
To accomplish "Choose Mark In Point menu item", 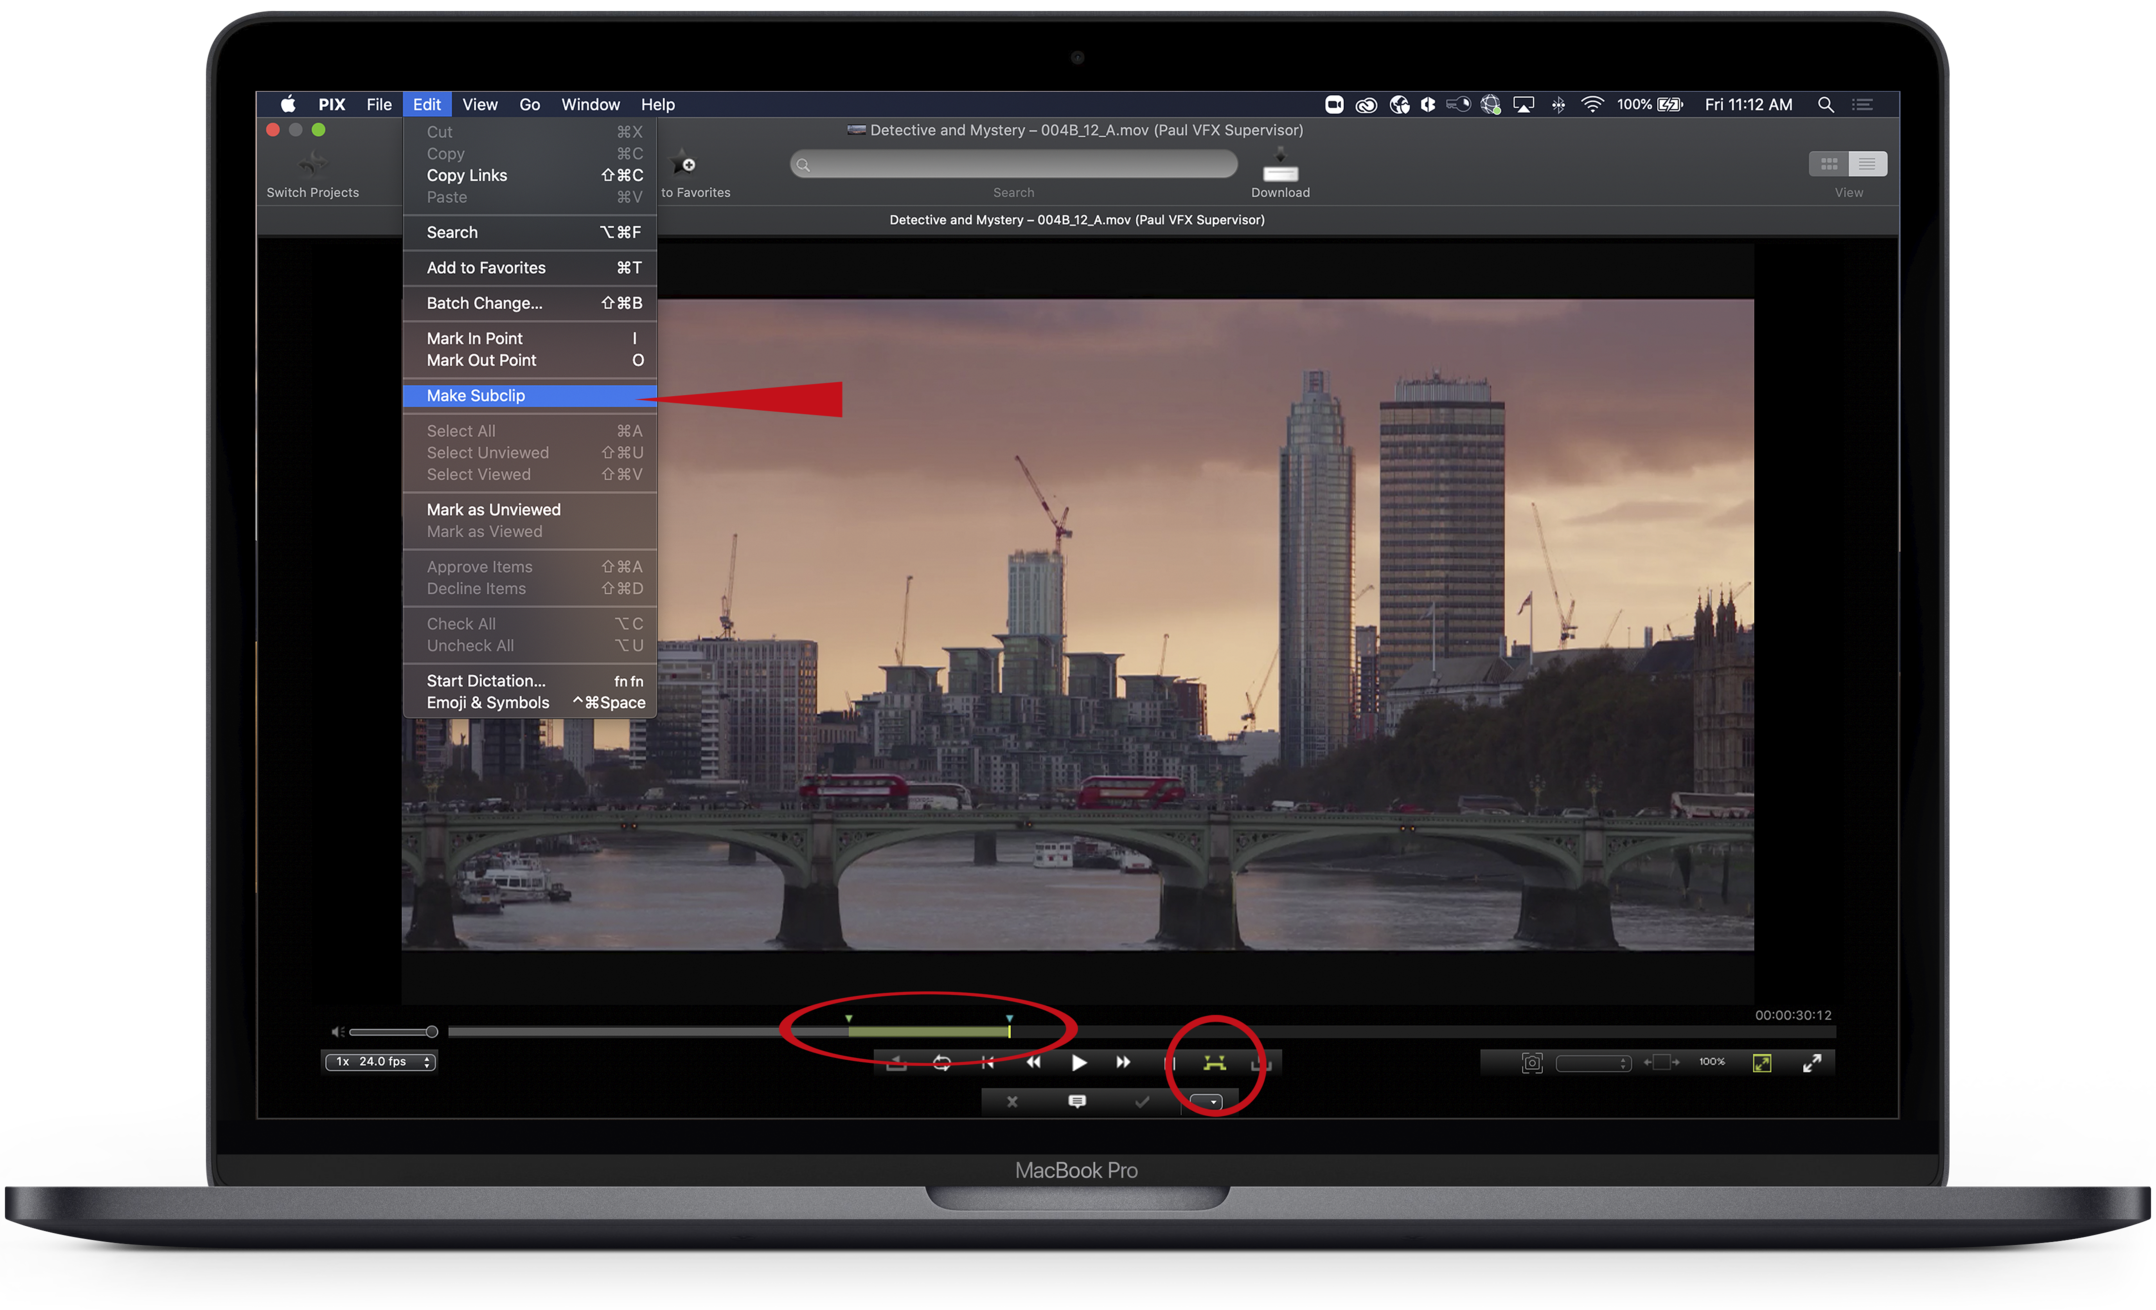I will tap(474, 338).
